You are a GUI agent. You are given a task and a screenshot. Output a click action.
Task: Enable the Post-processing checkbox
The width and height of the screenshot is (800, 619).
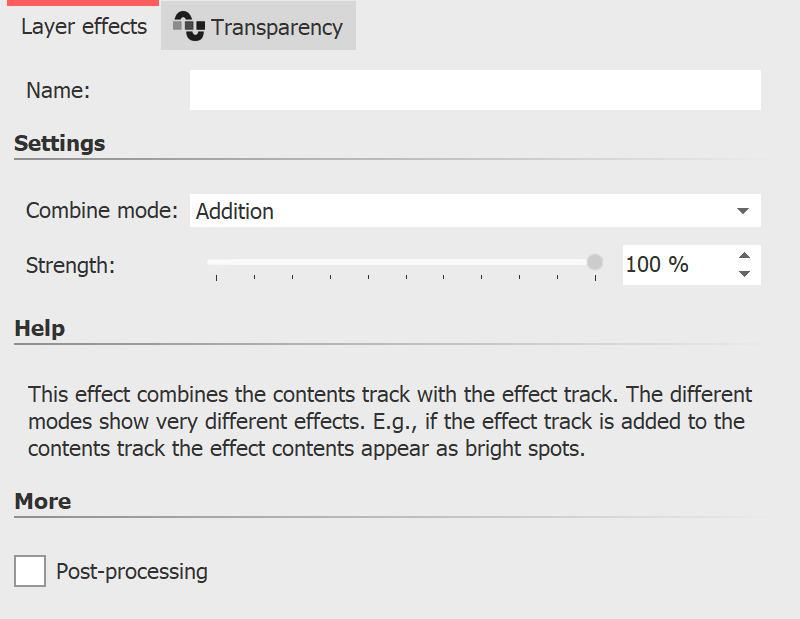point(29,571)
